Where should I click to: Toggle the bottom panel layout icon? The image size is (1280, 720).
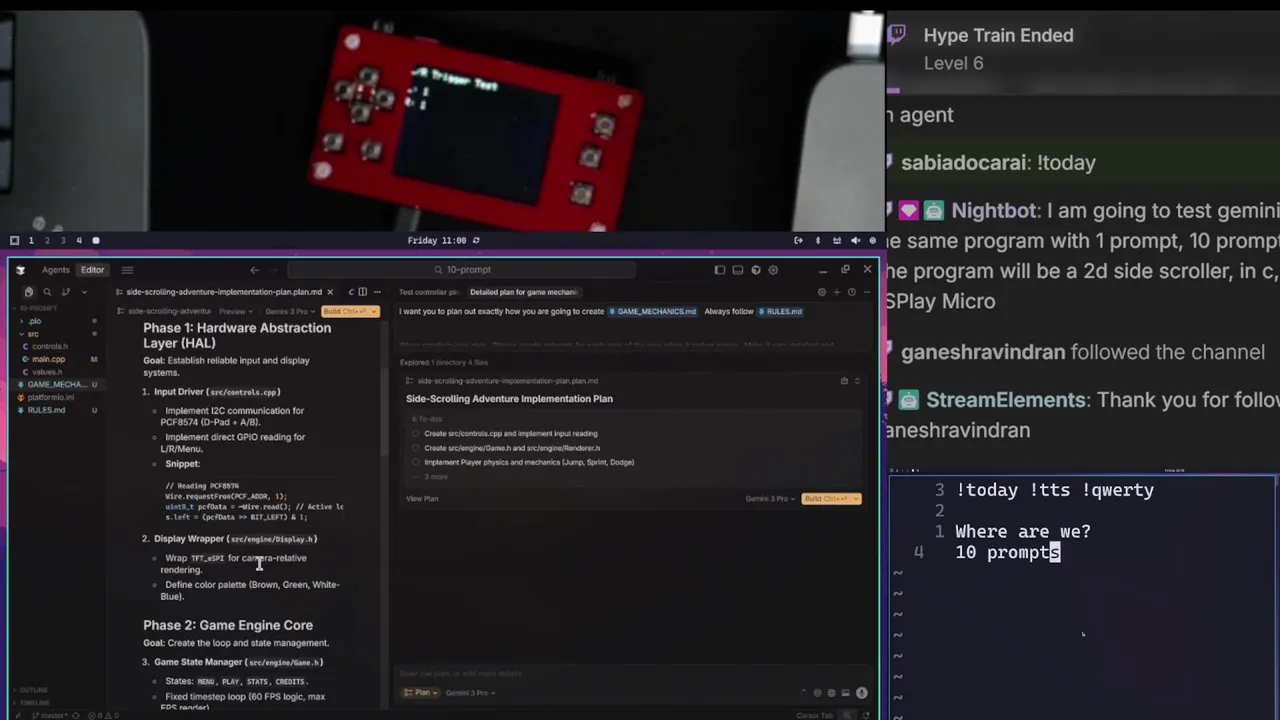tap(738, 270)
